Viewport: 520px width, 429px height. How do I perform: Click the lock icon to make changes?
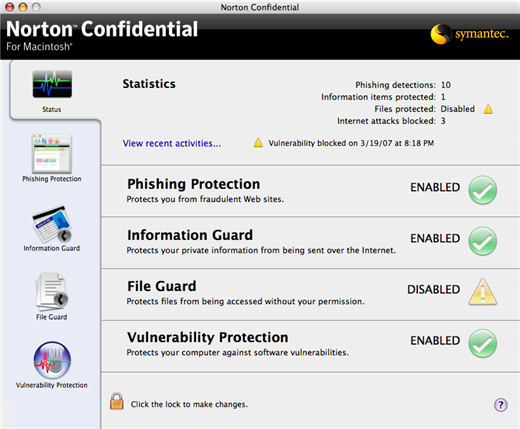[x=117, y=401]
